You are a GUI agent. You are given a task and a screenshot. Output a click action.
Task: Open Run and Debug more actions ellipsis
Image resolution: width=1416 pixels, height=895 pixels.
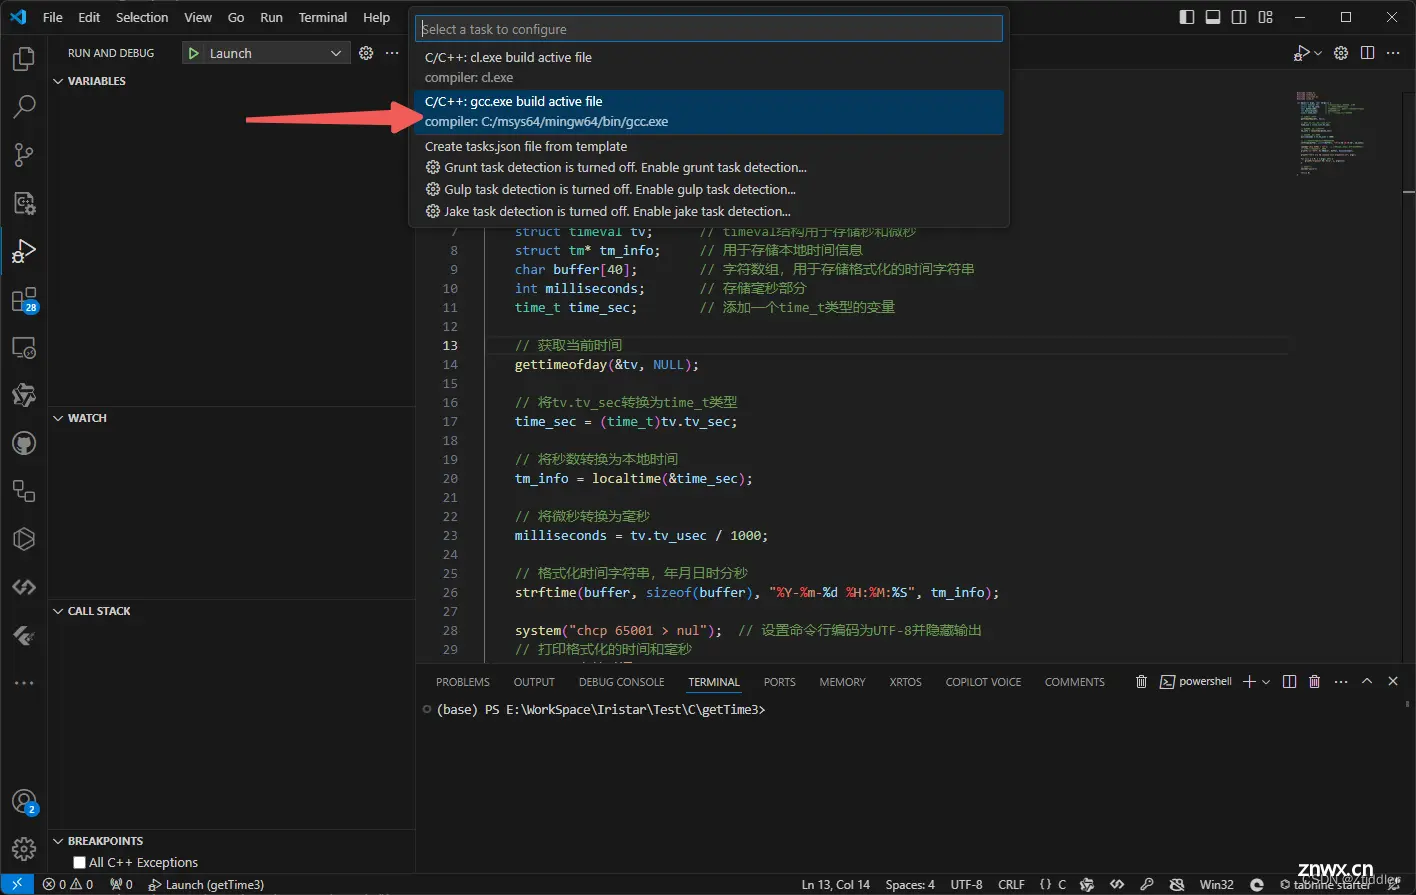(392, 53)
